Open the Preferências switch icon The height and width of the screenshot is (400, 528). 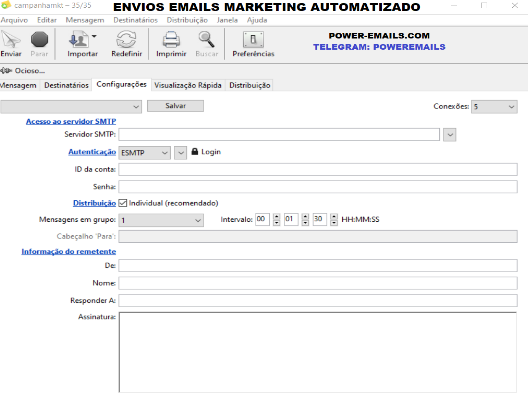tap(253, 40)
